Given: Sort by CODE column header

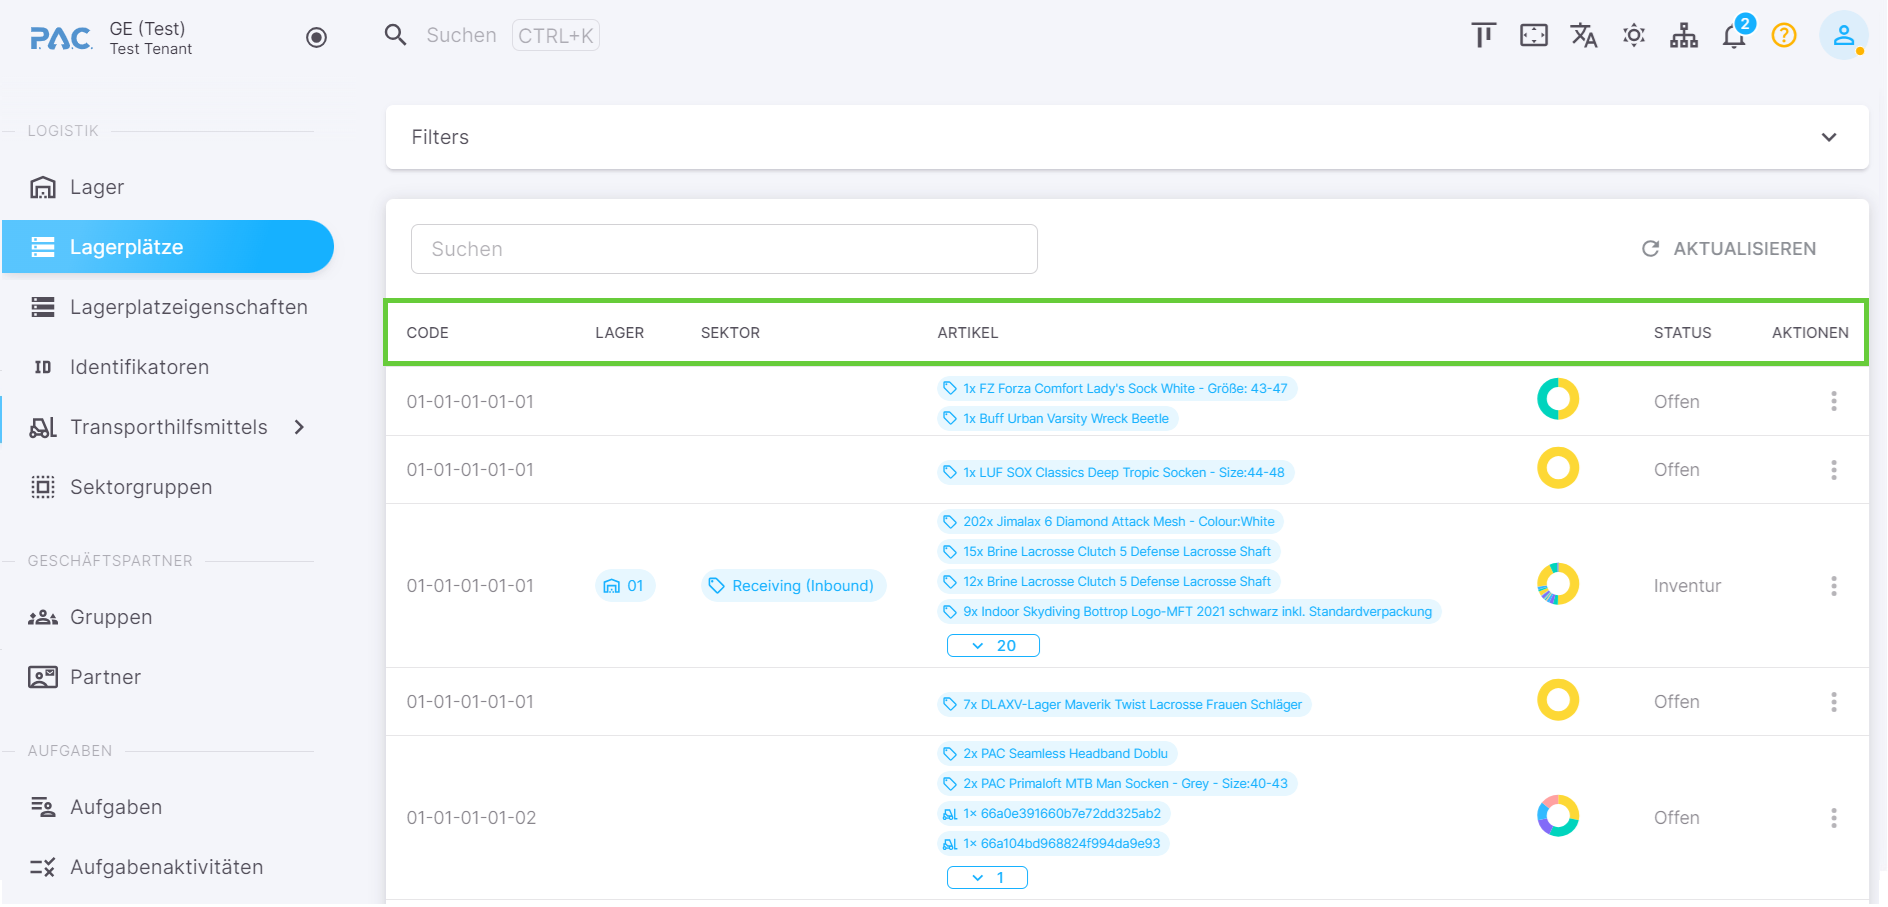Looking at the screenshot, I should (427, 333).
